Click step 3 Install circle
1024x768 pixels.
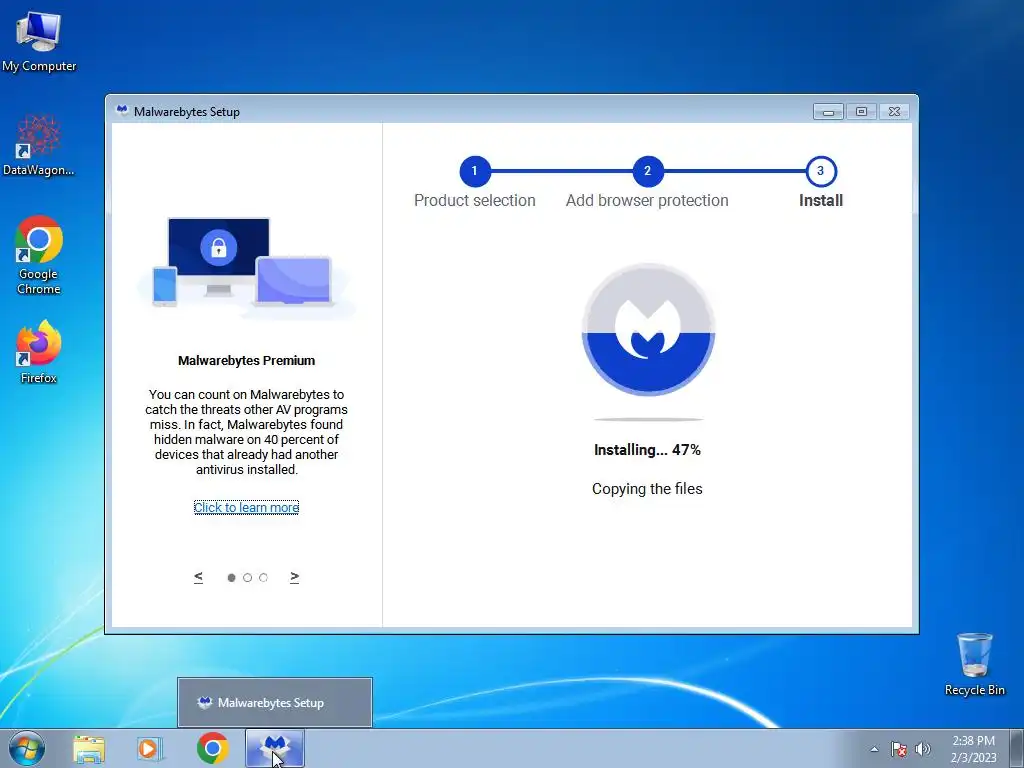pyautogui.click(x=821, y=171)
